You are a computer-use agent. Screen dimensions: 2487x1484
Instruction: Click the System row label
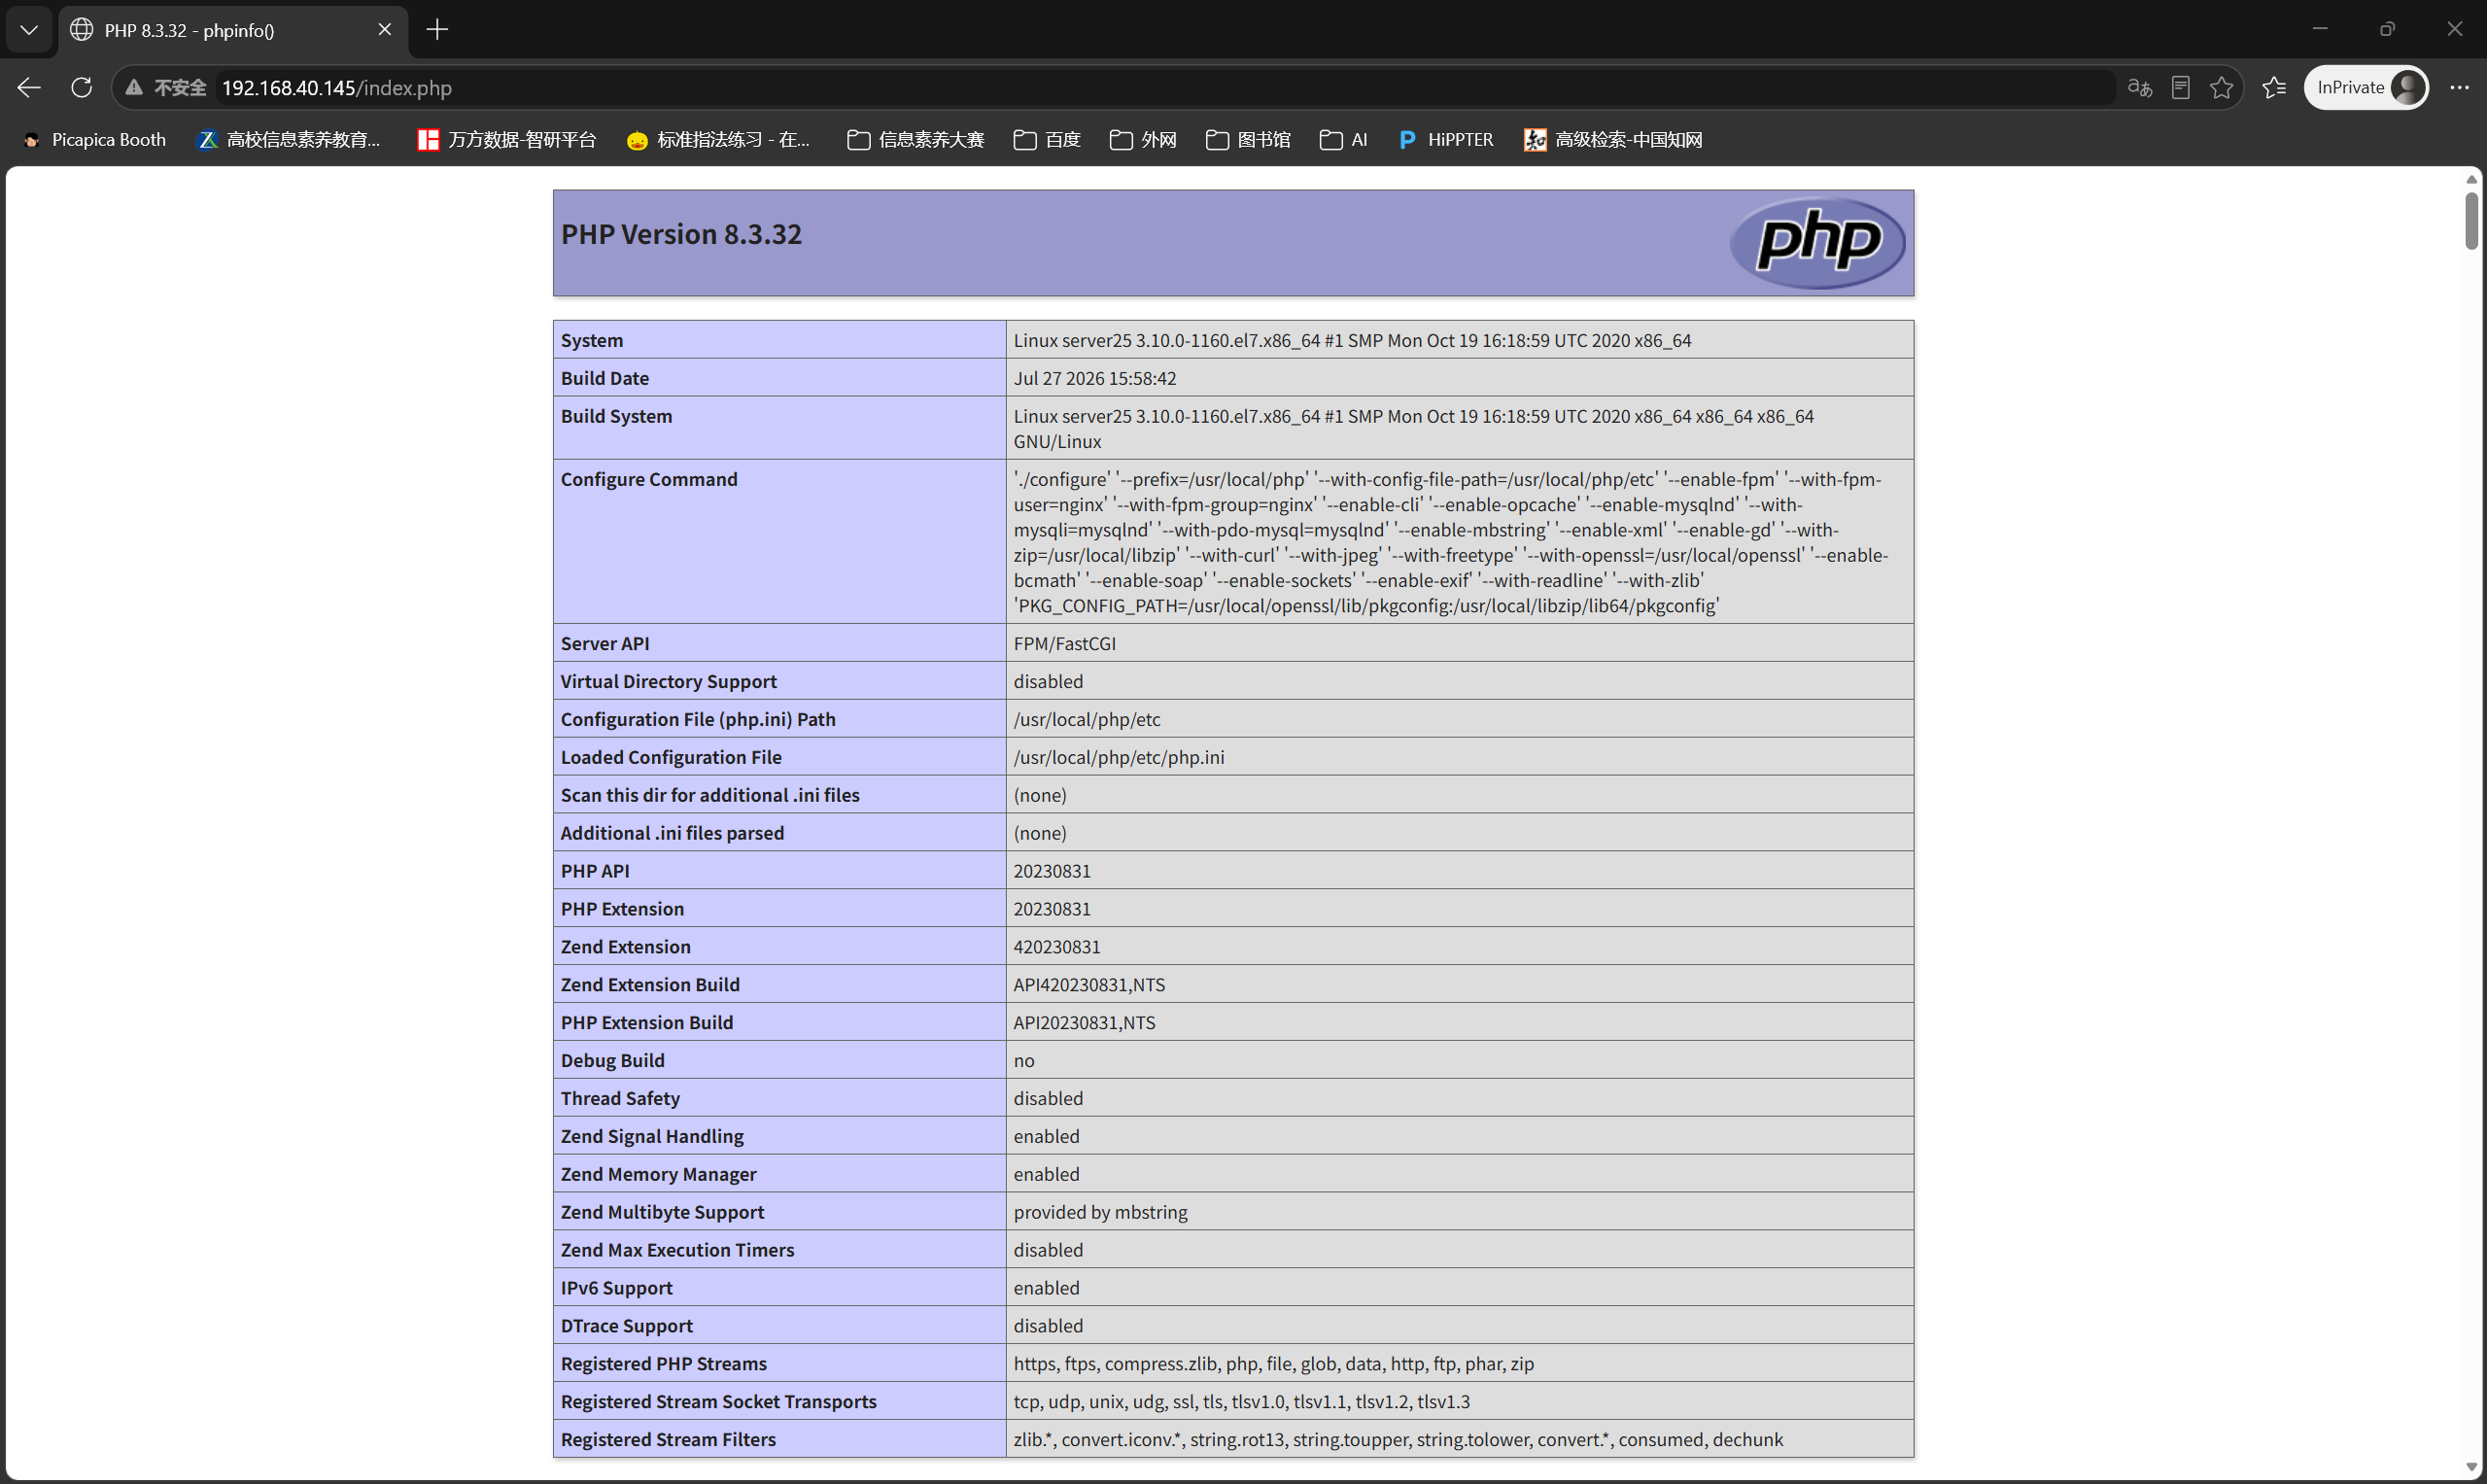(591, 340)
